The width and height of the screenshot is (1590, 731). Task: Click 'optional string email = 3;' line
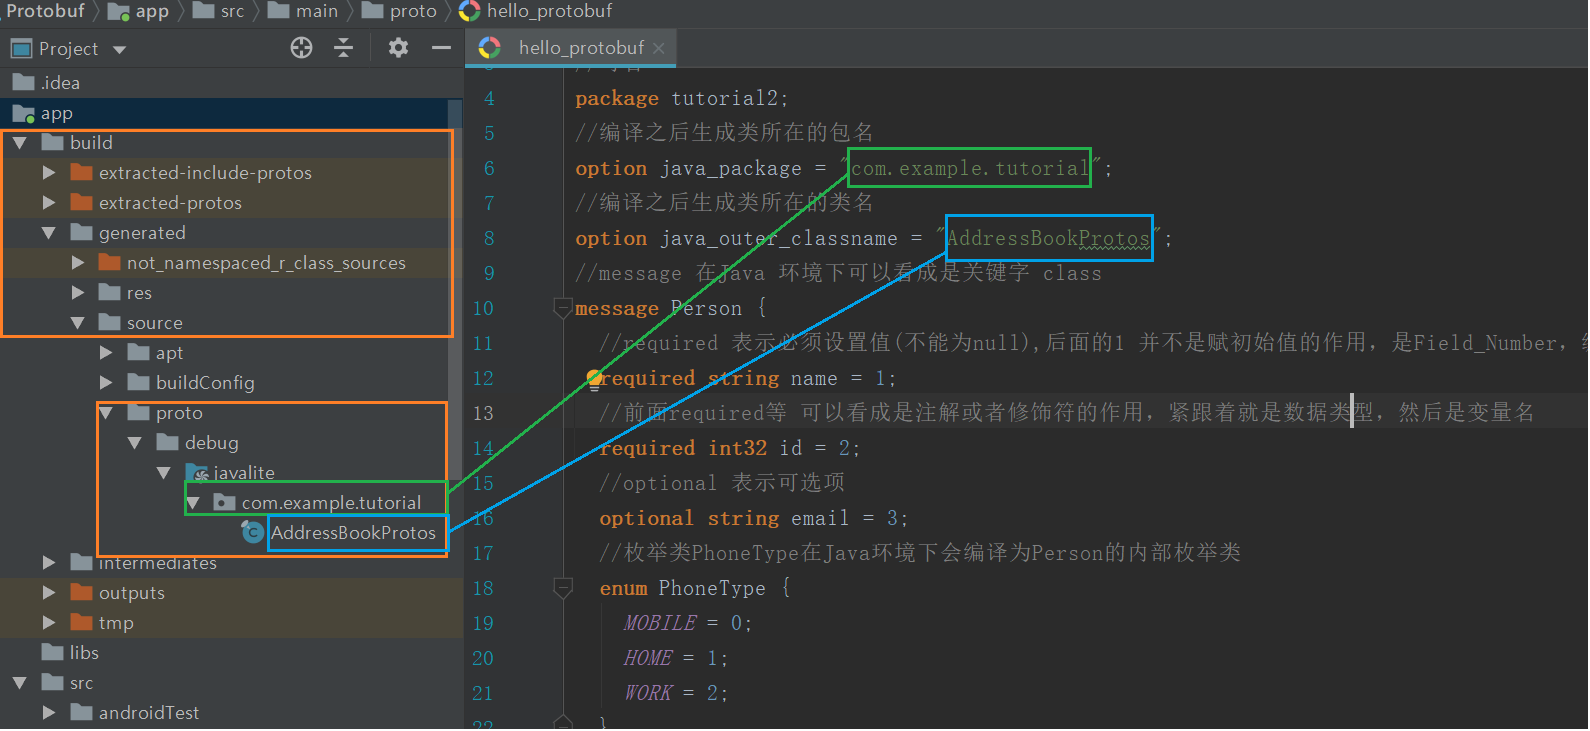pos(753,518)
